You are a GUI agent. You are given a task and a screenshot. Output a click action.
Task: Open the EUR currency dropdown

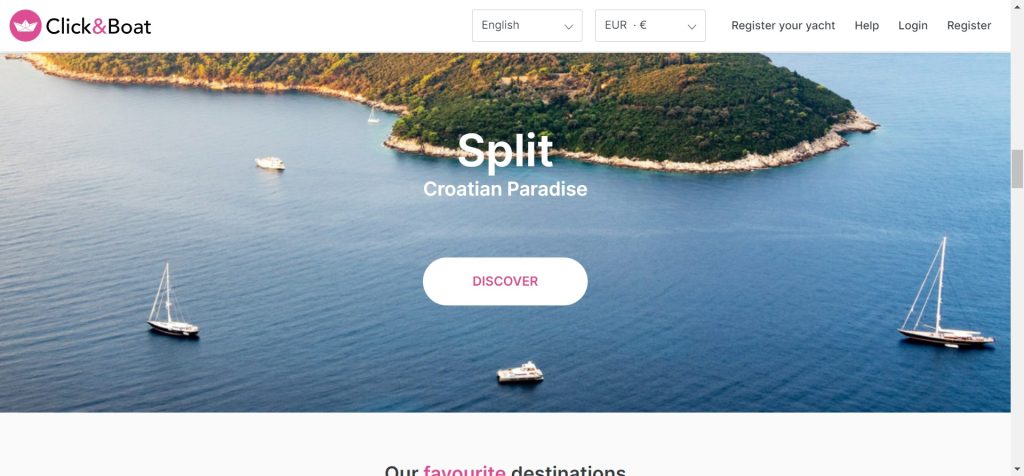(650, 25)
